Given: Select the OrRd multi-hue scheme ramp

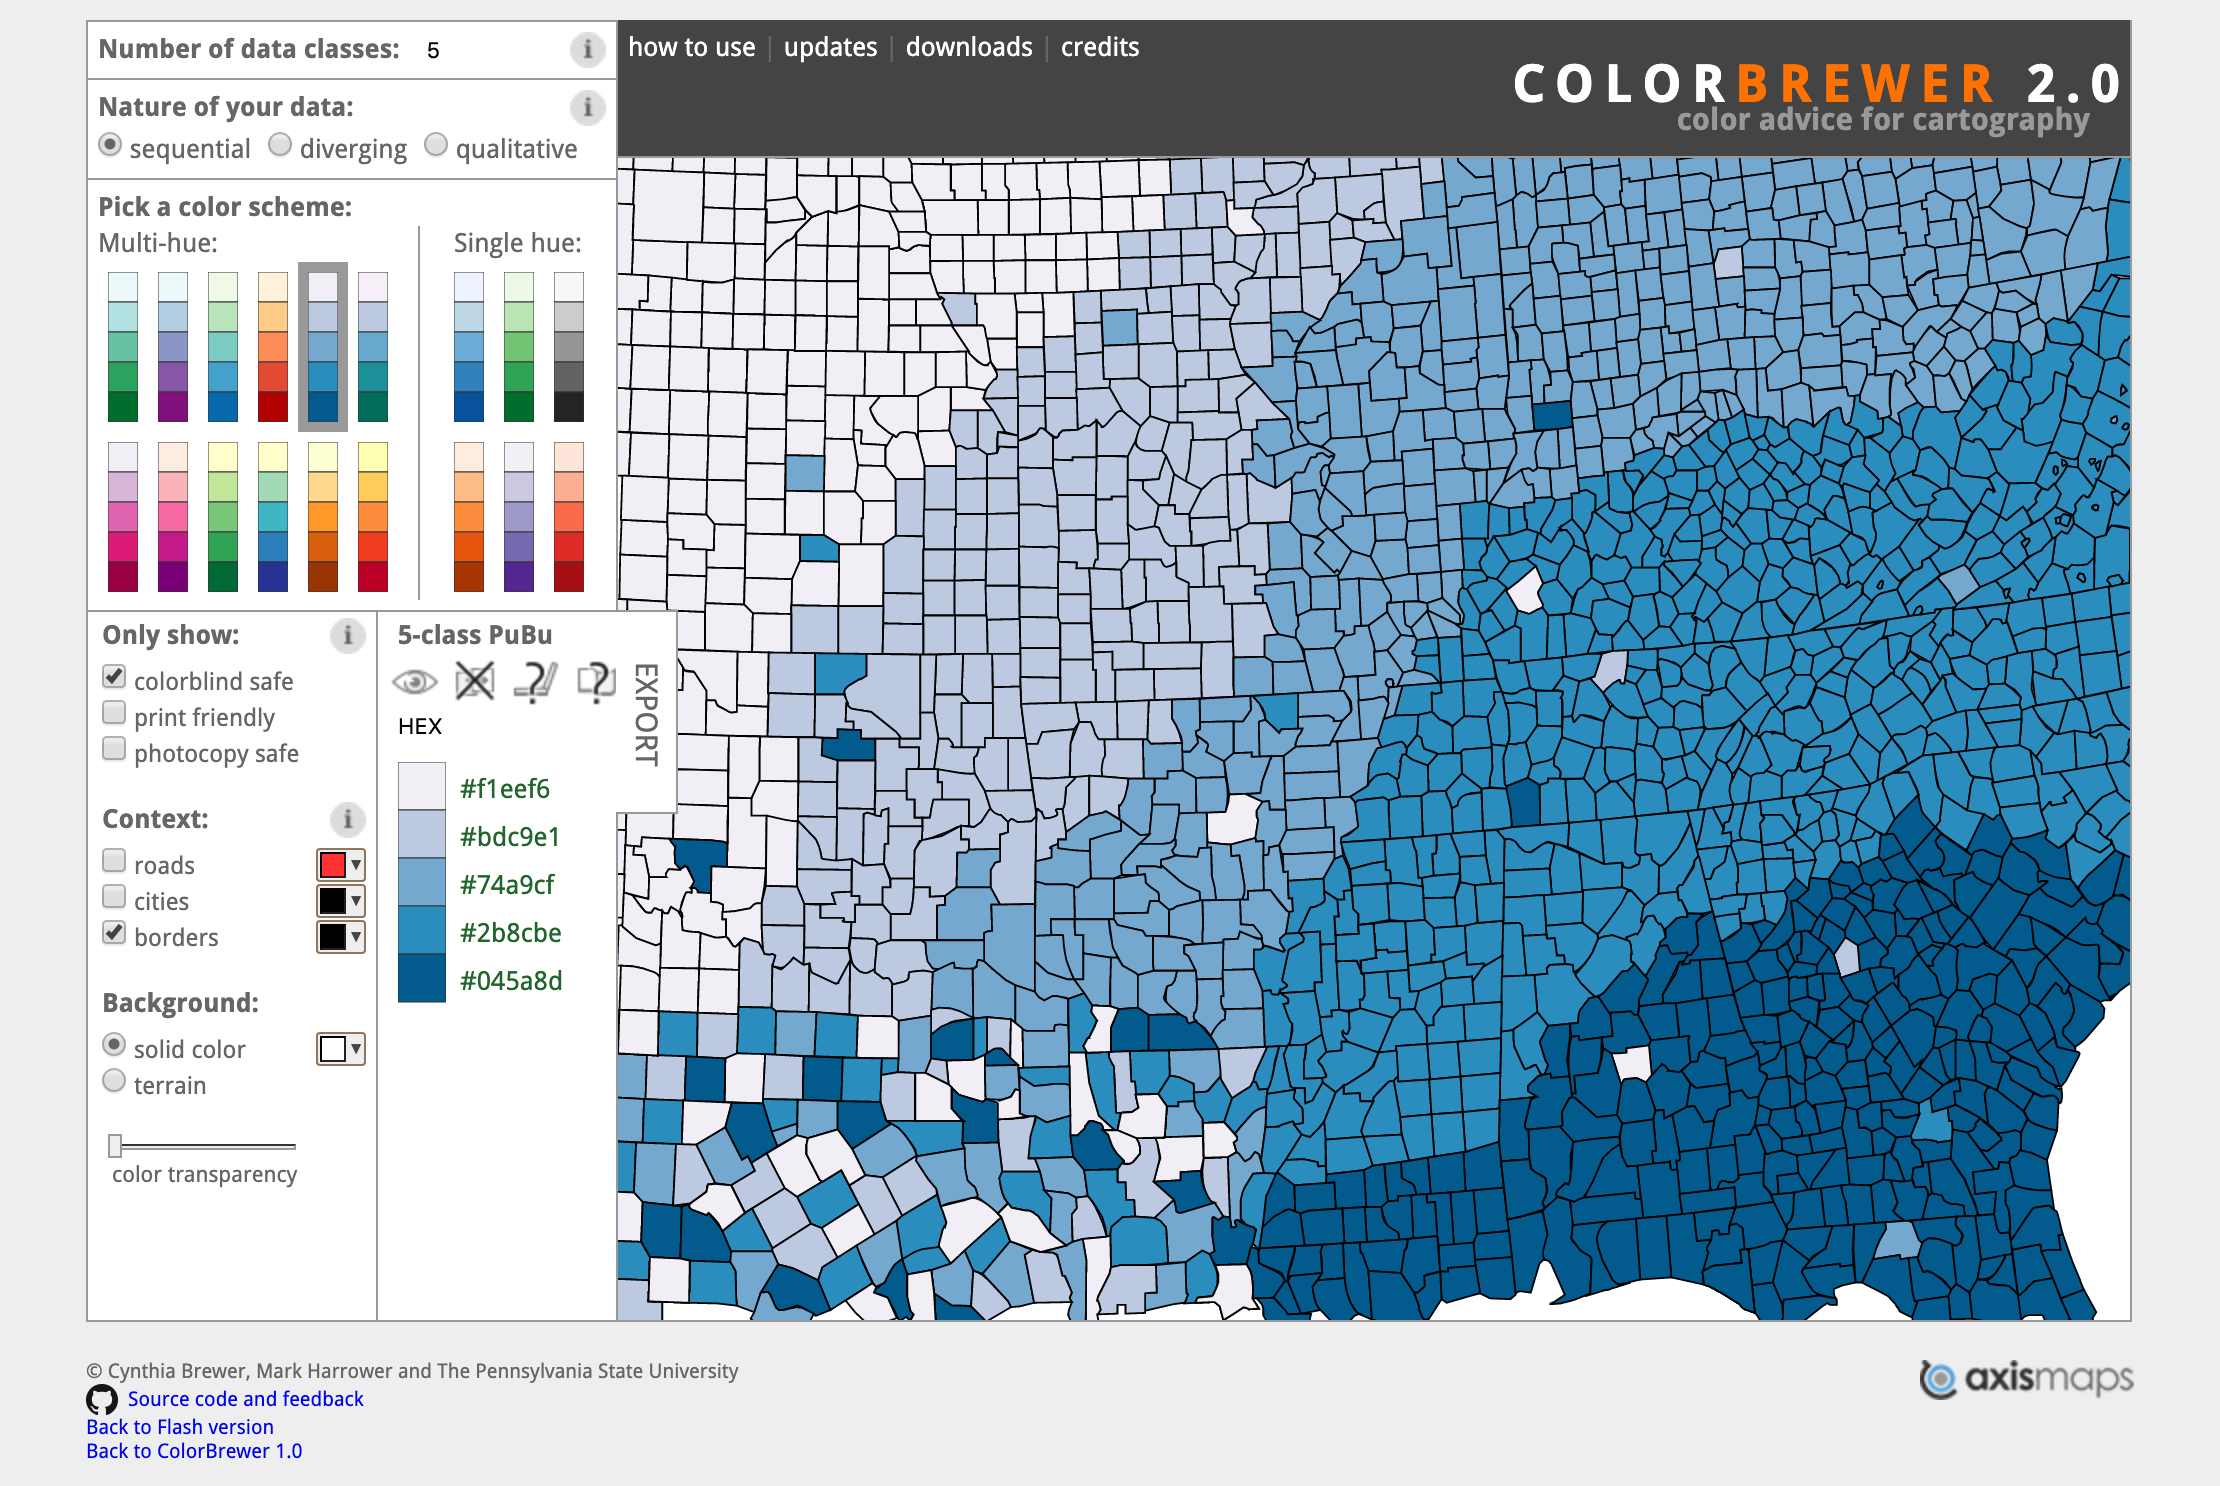Looking at the screenshot, I should [x=273, y=347].
